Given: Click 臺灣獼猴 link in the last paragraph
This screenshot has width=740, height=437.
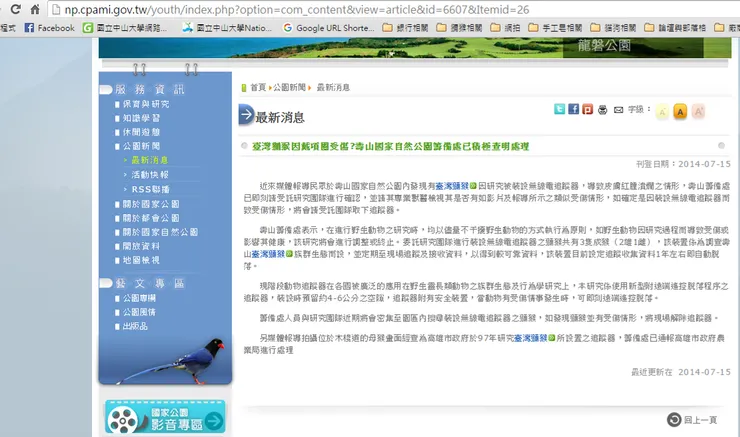Looking at the screenshot, I should point(530,338).
